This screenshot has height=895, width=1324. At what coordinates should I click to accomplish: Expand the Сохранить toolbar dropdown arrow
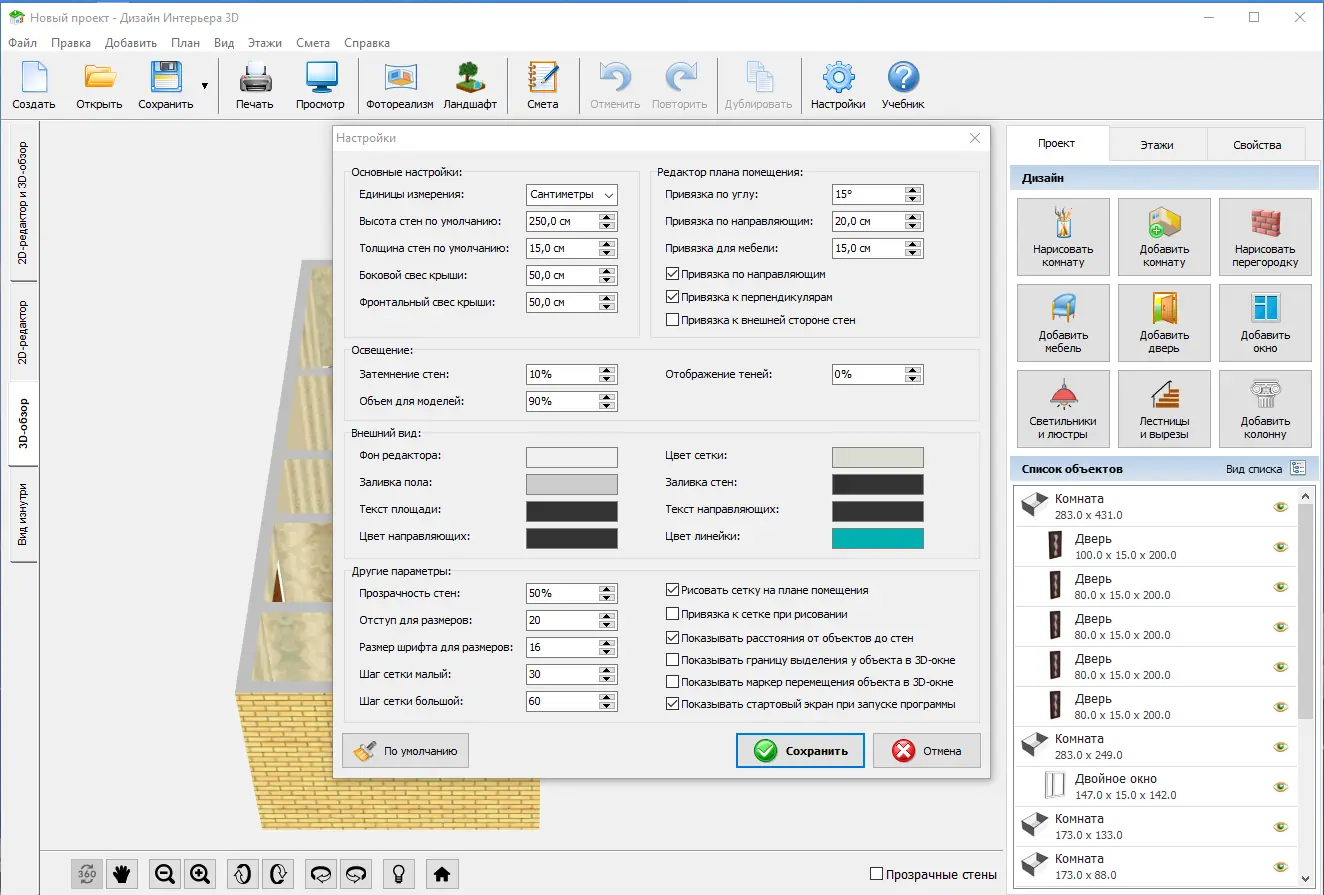coord(205,86)
